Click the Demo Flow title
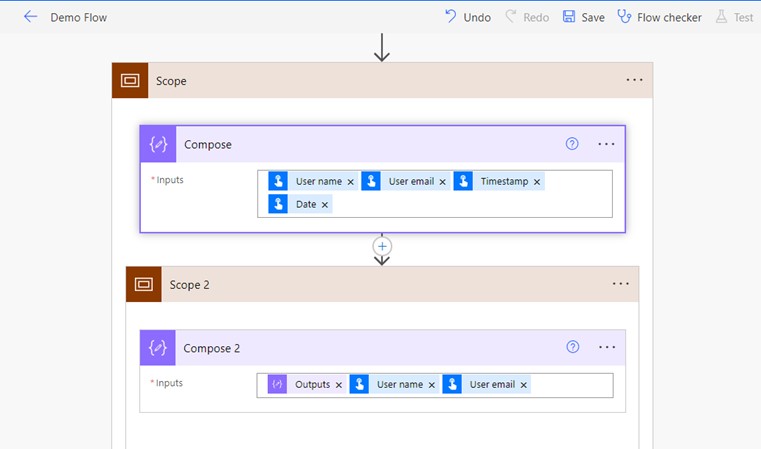The width and height of the screenshot is (761, 449). (x=79, y=17)
